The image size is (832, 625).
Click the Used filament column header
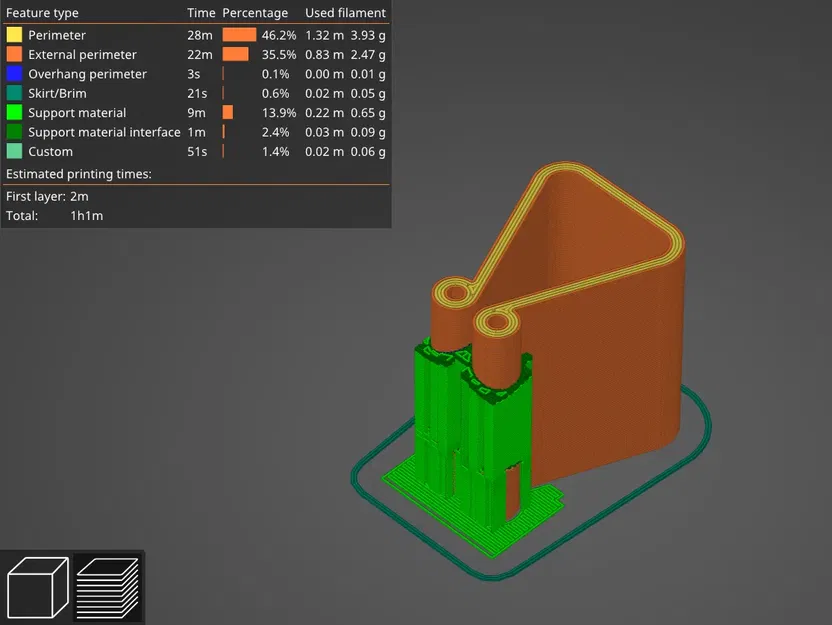tap(344, 13)
